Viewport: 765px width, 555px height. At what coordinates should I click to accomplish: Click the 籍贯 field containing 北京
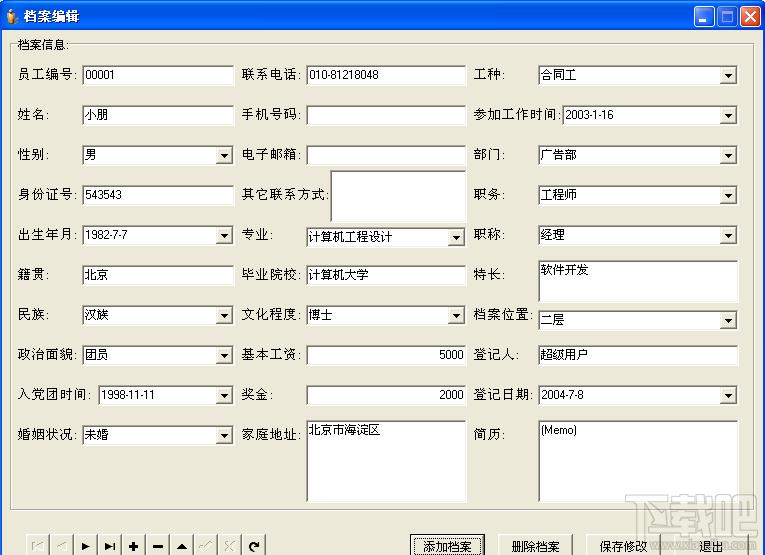158,275
